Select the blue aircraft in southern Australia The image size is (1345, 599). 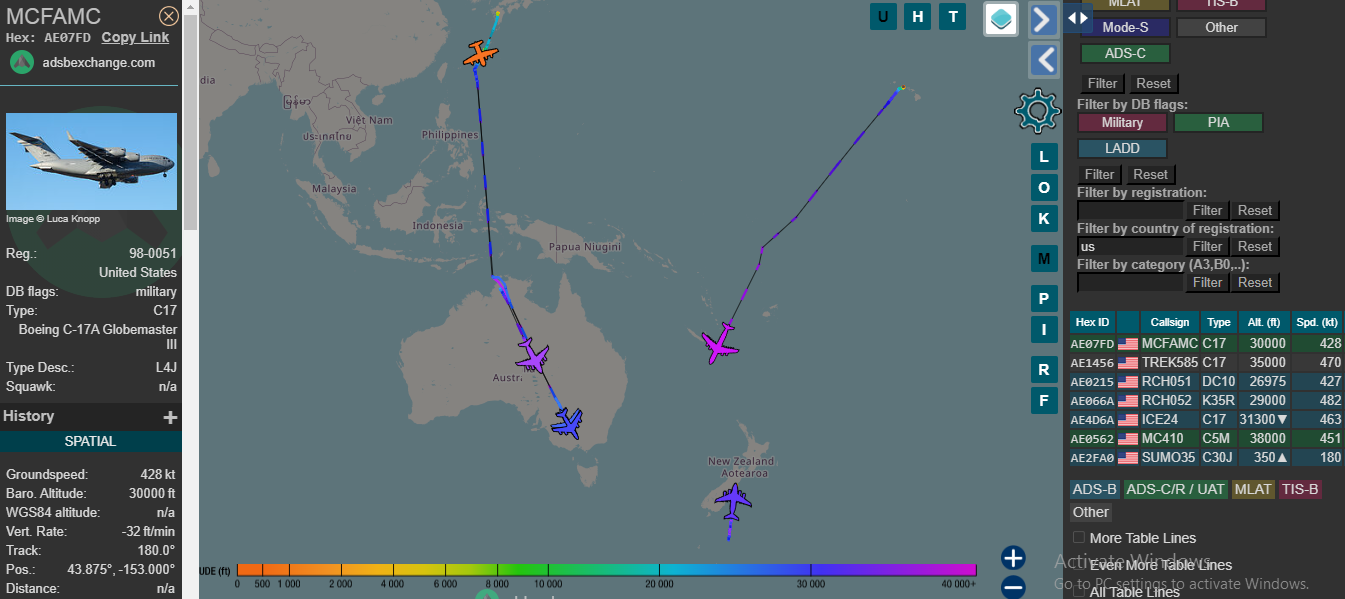[x=567, y=422]
